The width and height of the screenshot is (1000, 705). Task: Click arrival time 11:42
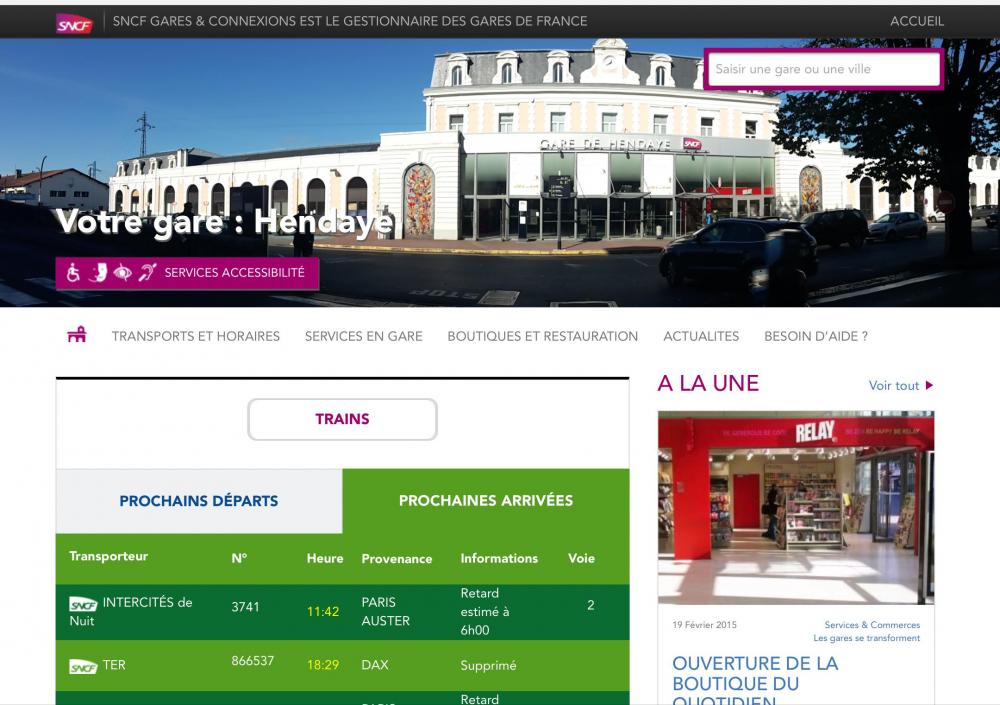tap(323, 611)
